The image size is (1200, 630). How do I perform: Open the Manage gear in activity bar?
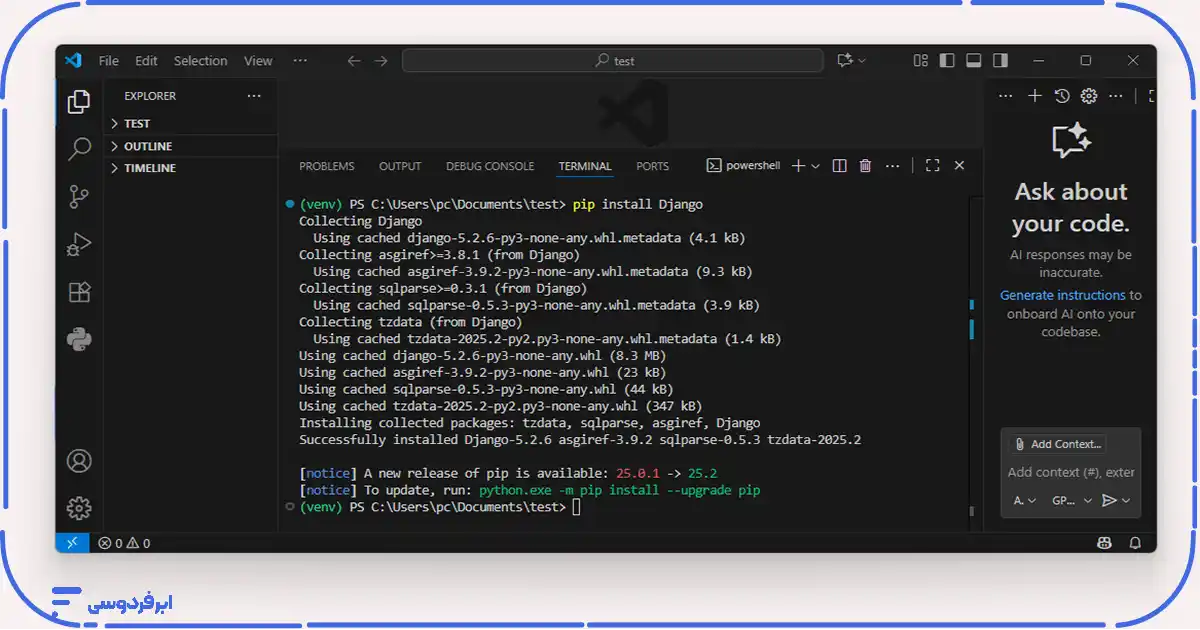coord(79,508)
